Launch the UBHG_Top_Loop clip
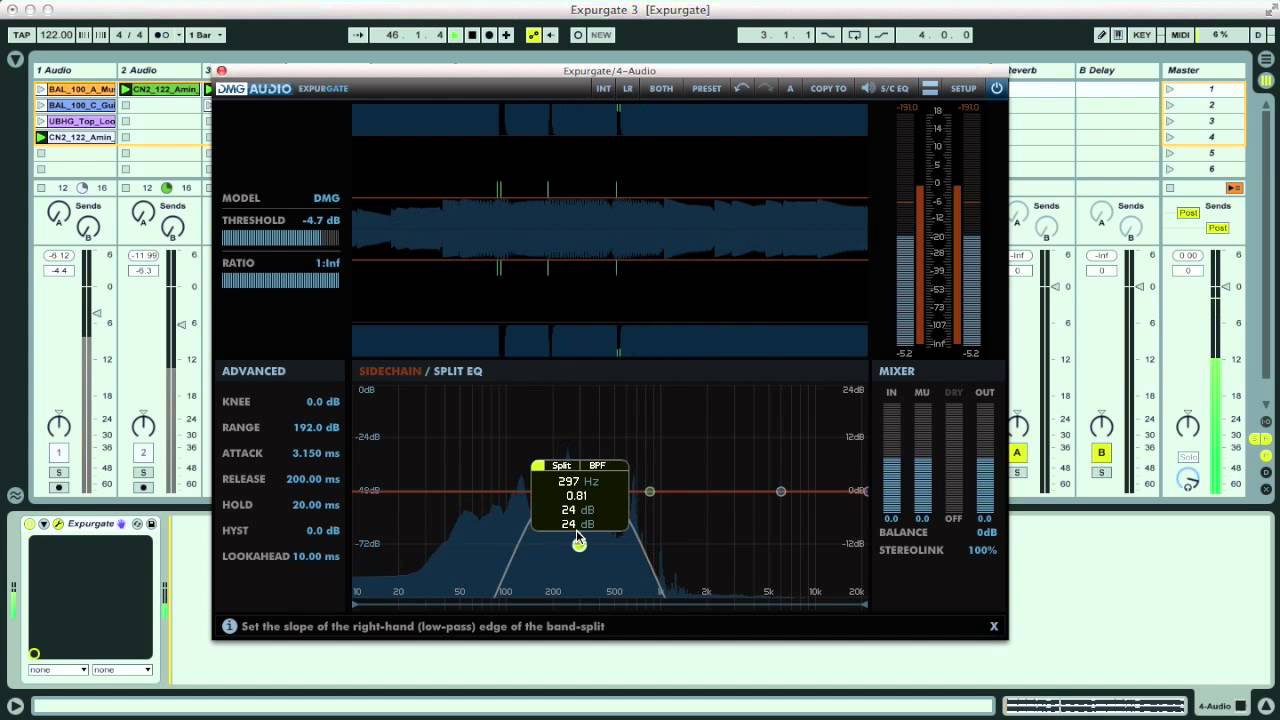Image resolution: width=1280 pixels, height=720 pixels. click(x=41, y=121)
